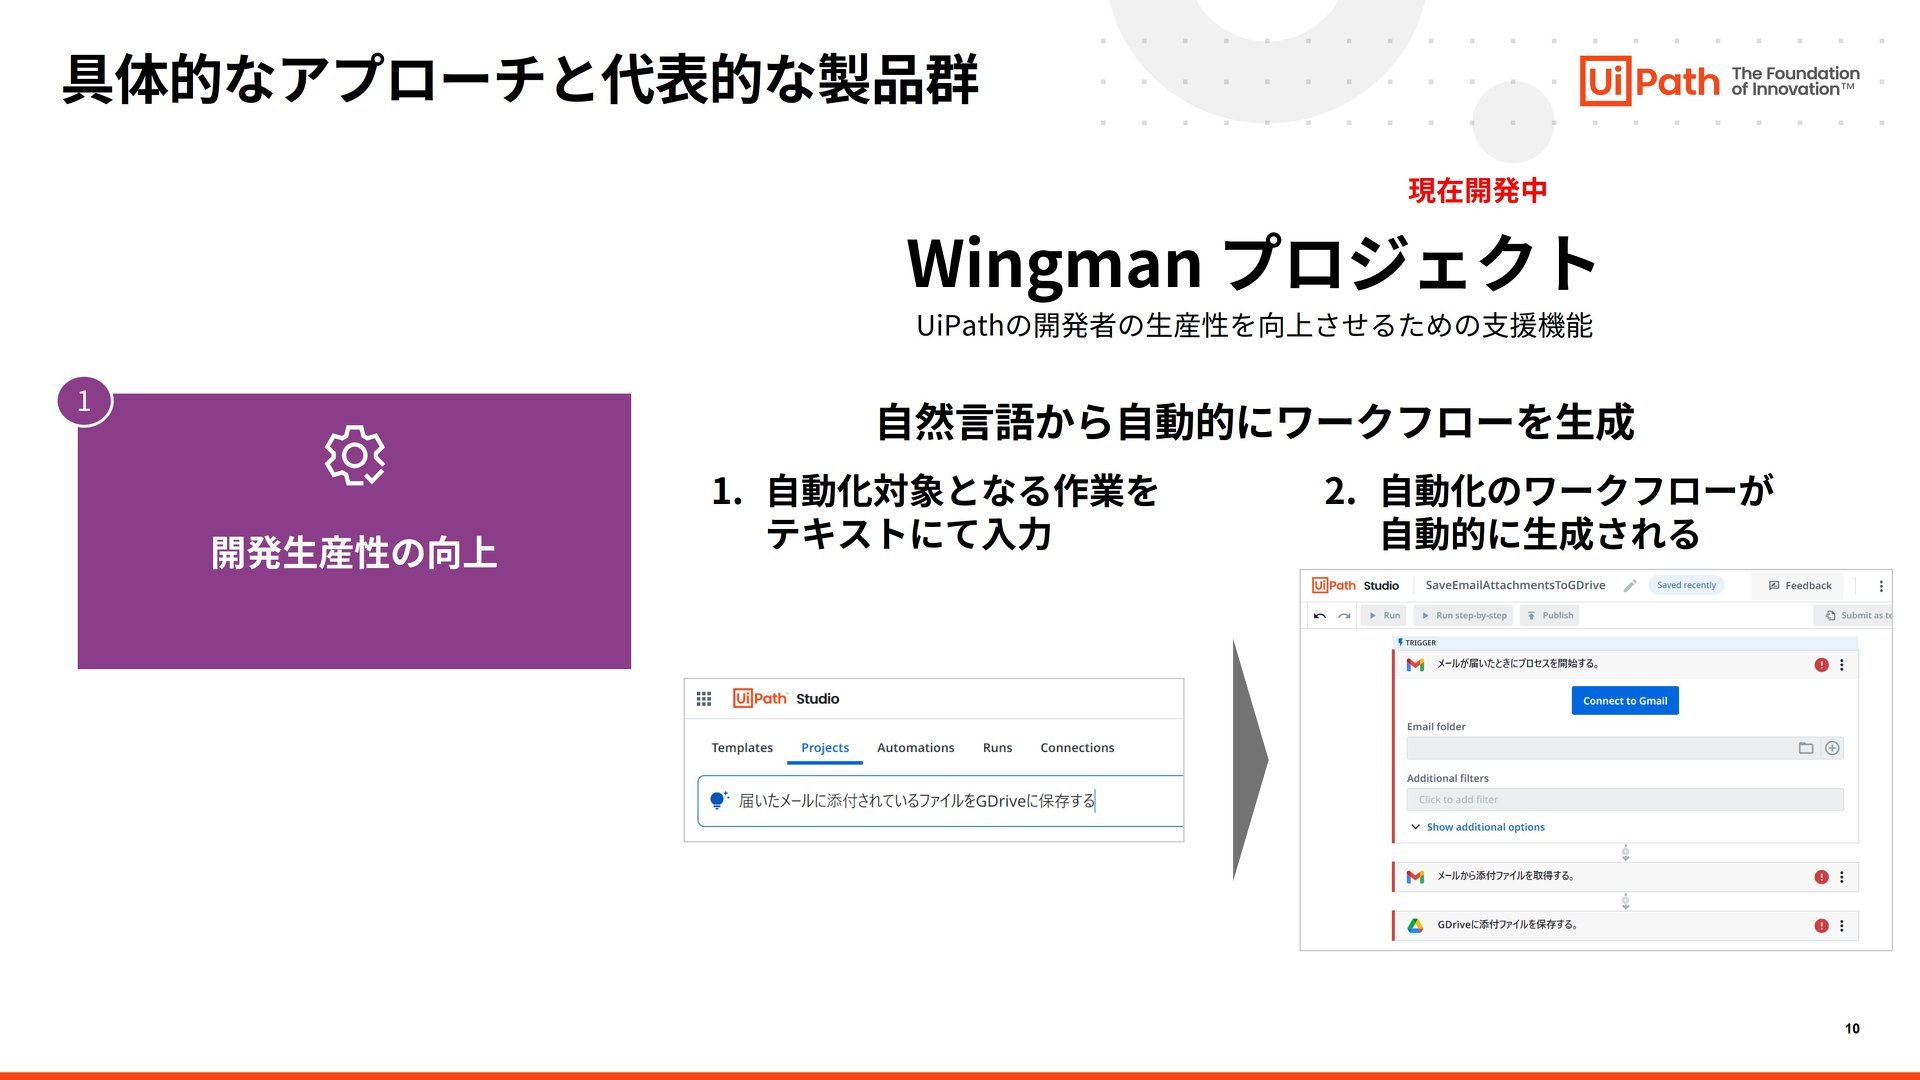
Task: Click the 'Click to add filter' field
Action: pos(1625,800)
